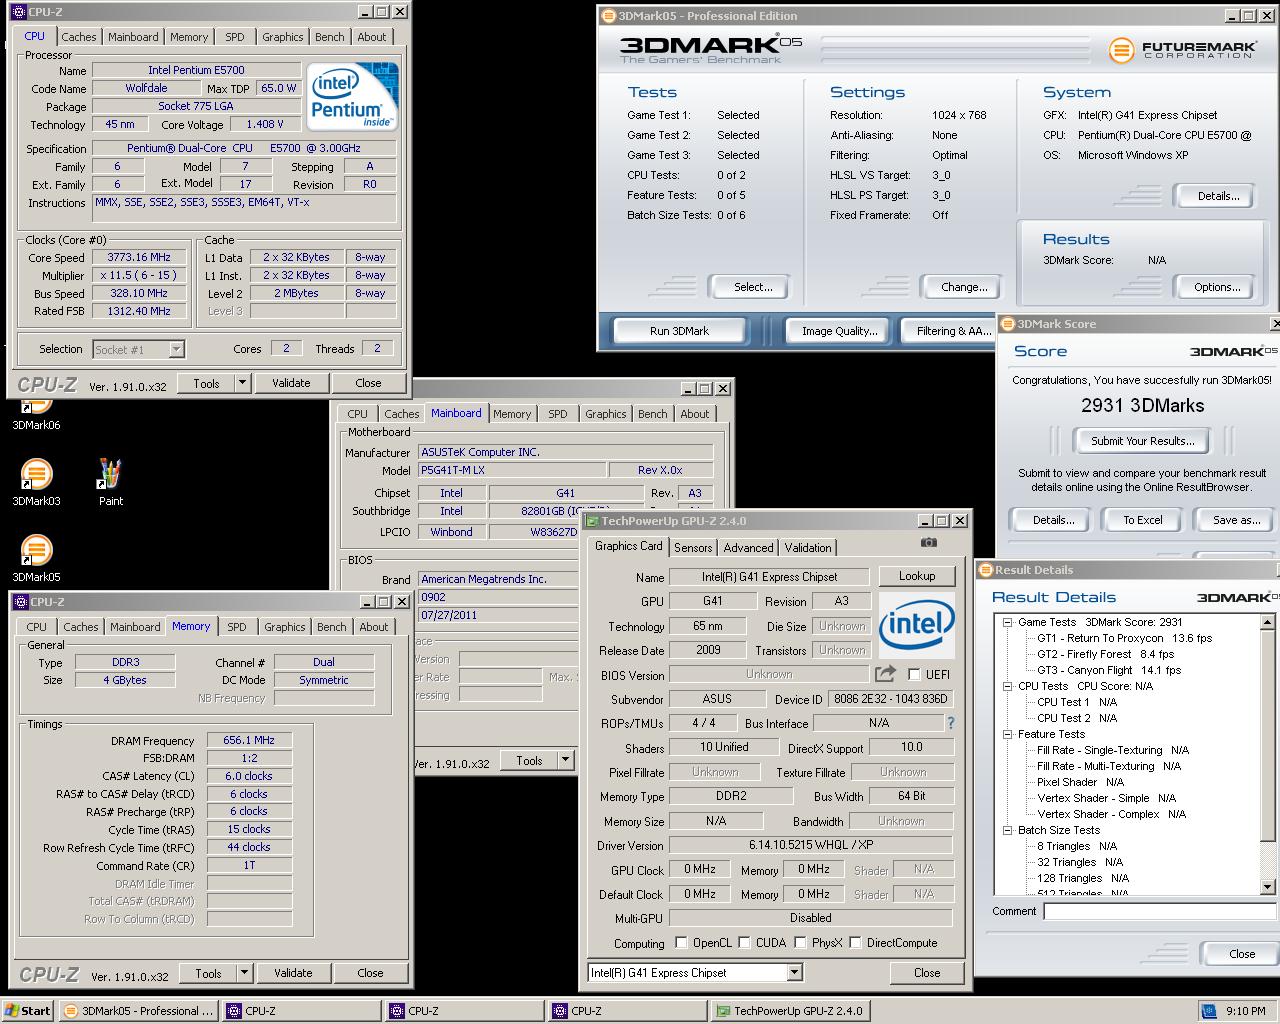Toggle the OpenCL computing checkbox
The height and width of the screenshot is (1024, 1280).
(681, 942)
